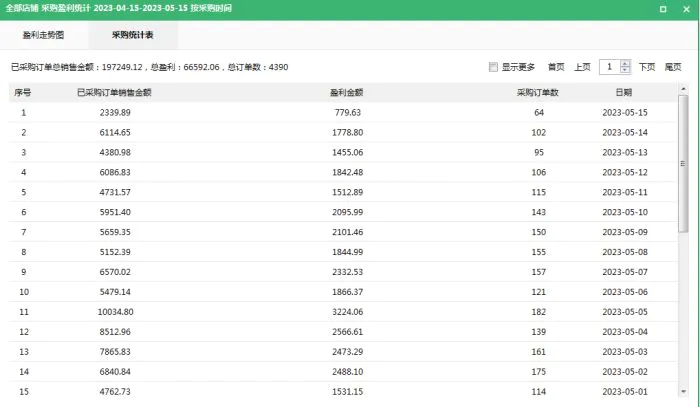700x407 pixels.
Task: Select date cell 2023-05-12
Action: tap(625, 172)
